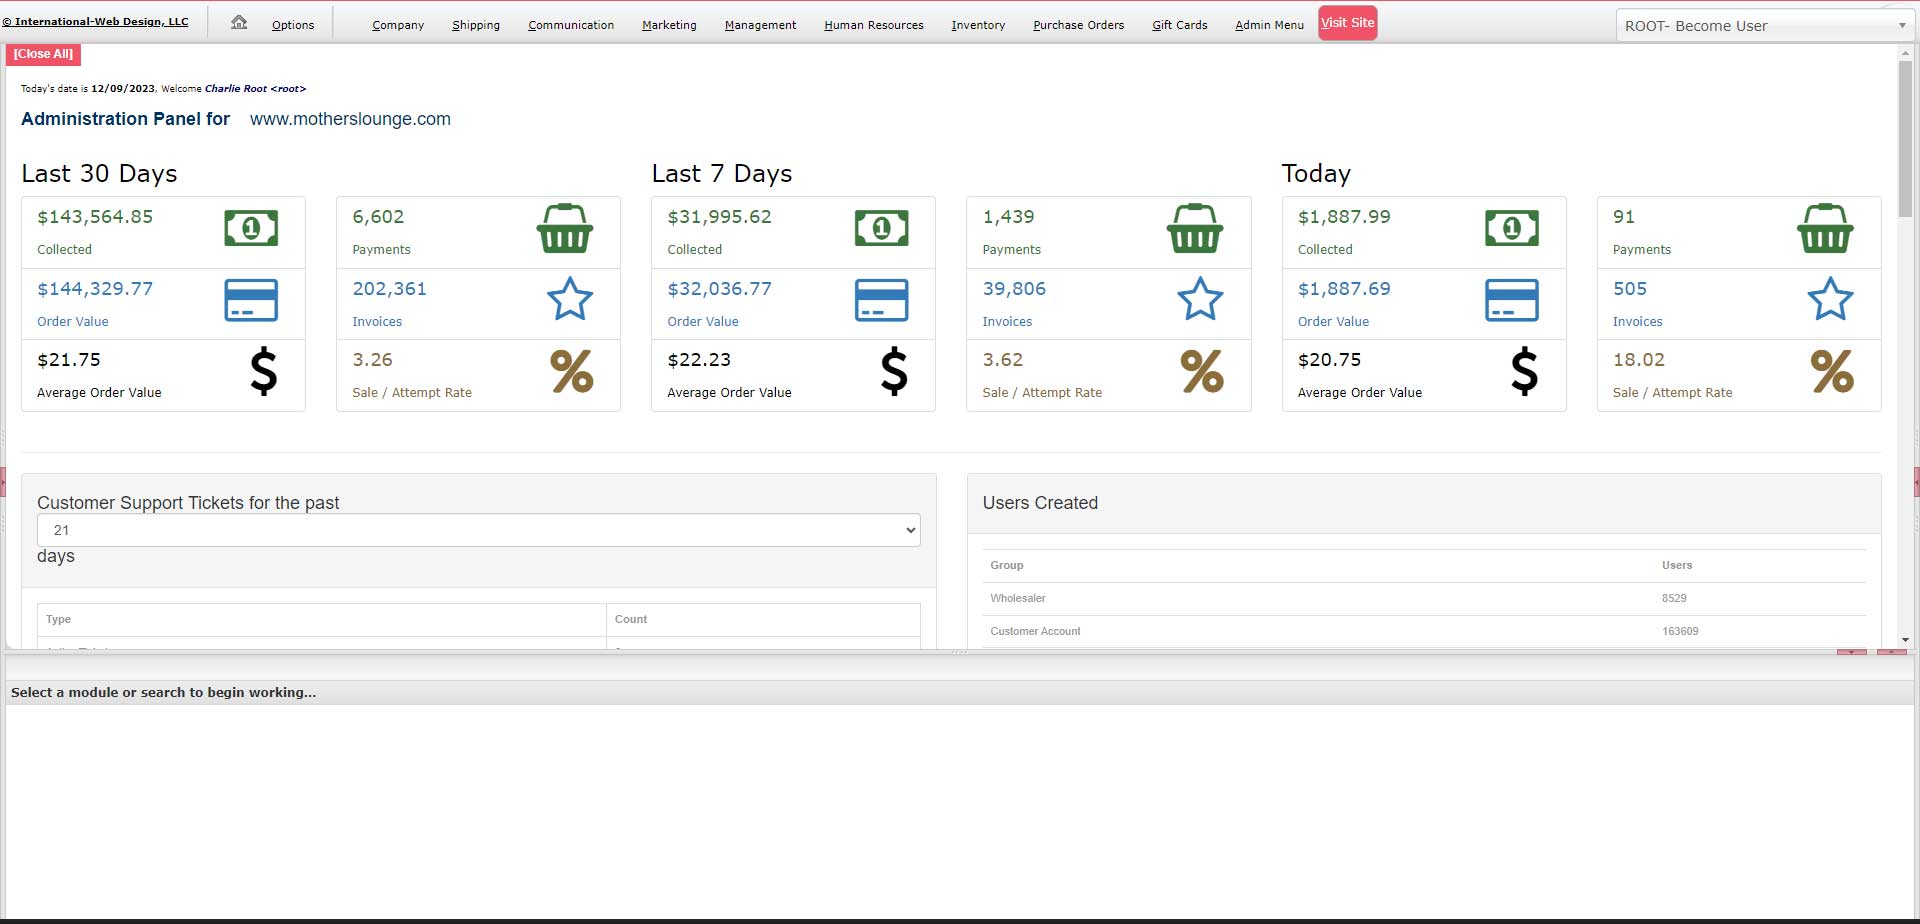Click the Last 30 Days collected cash icon
The image size is (1920, 924).
tap(251, 228)
